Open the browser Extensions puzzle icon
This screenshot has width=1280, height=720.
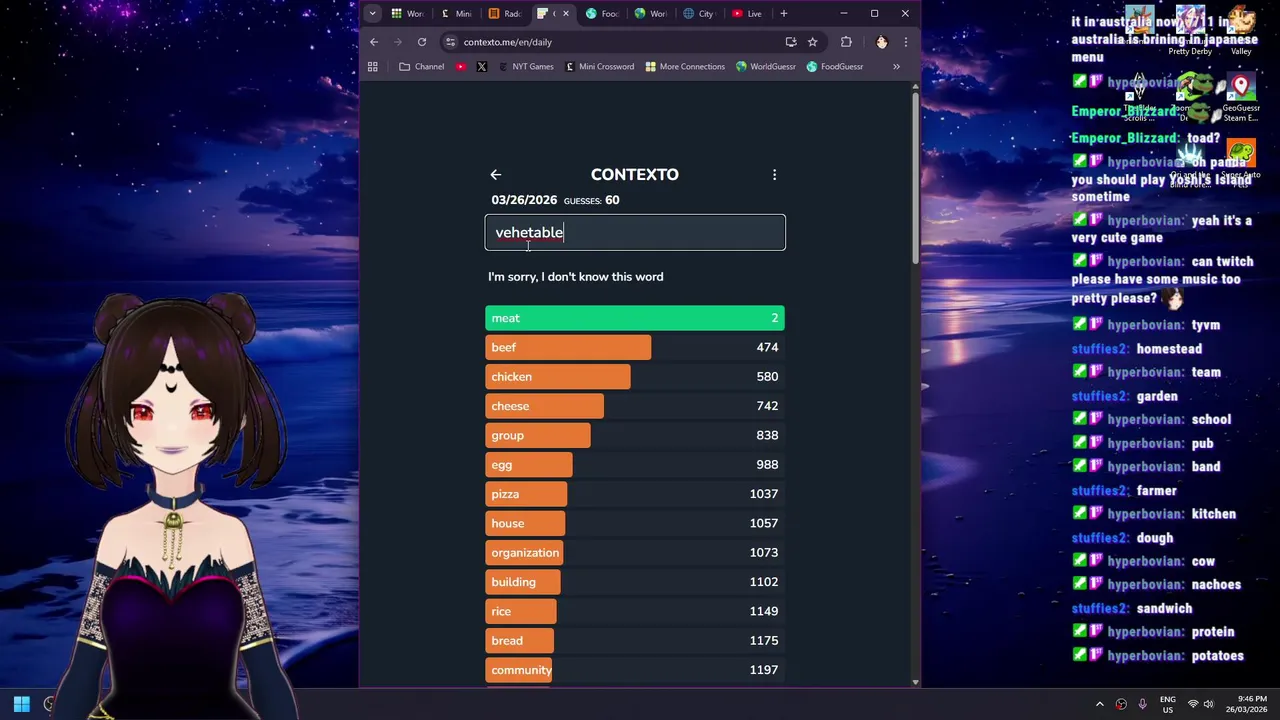tap(846, 42)
